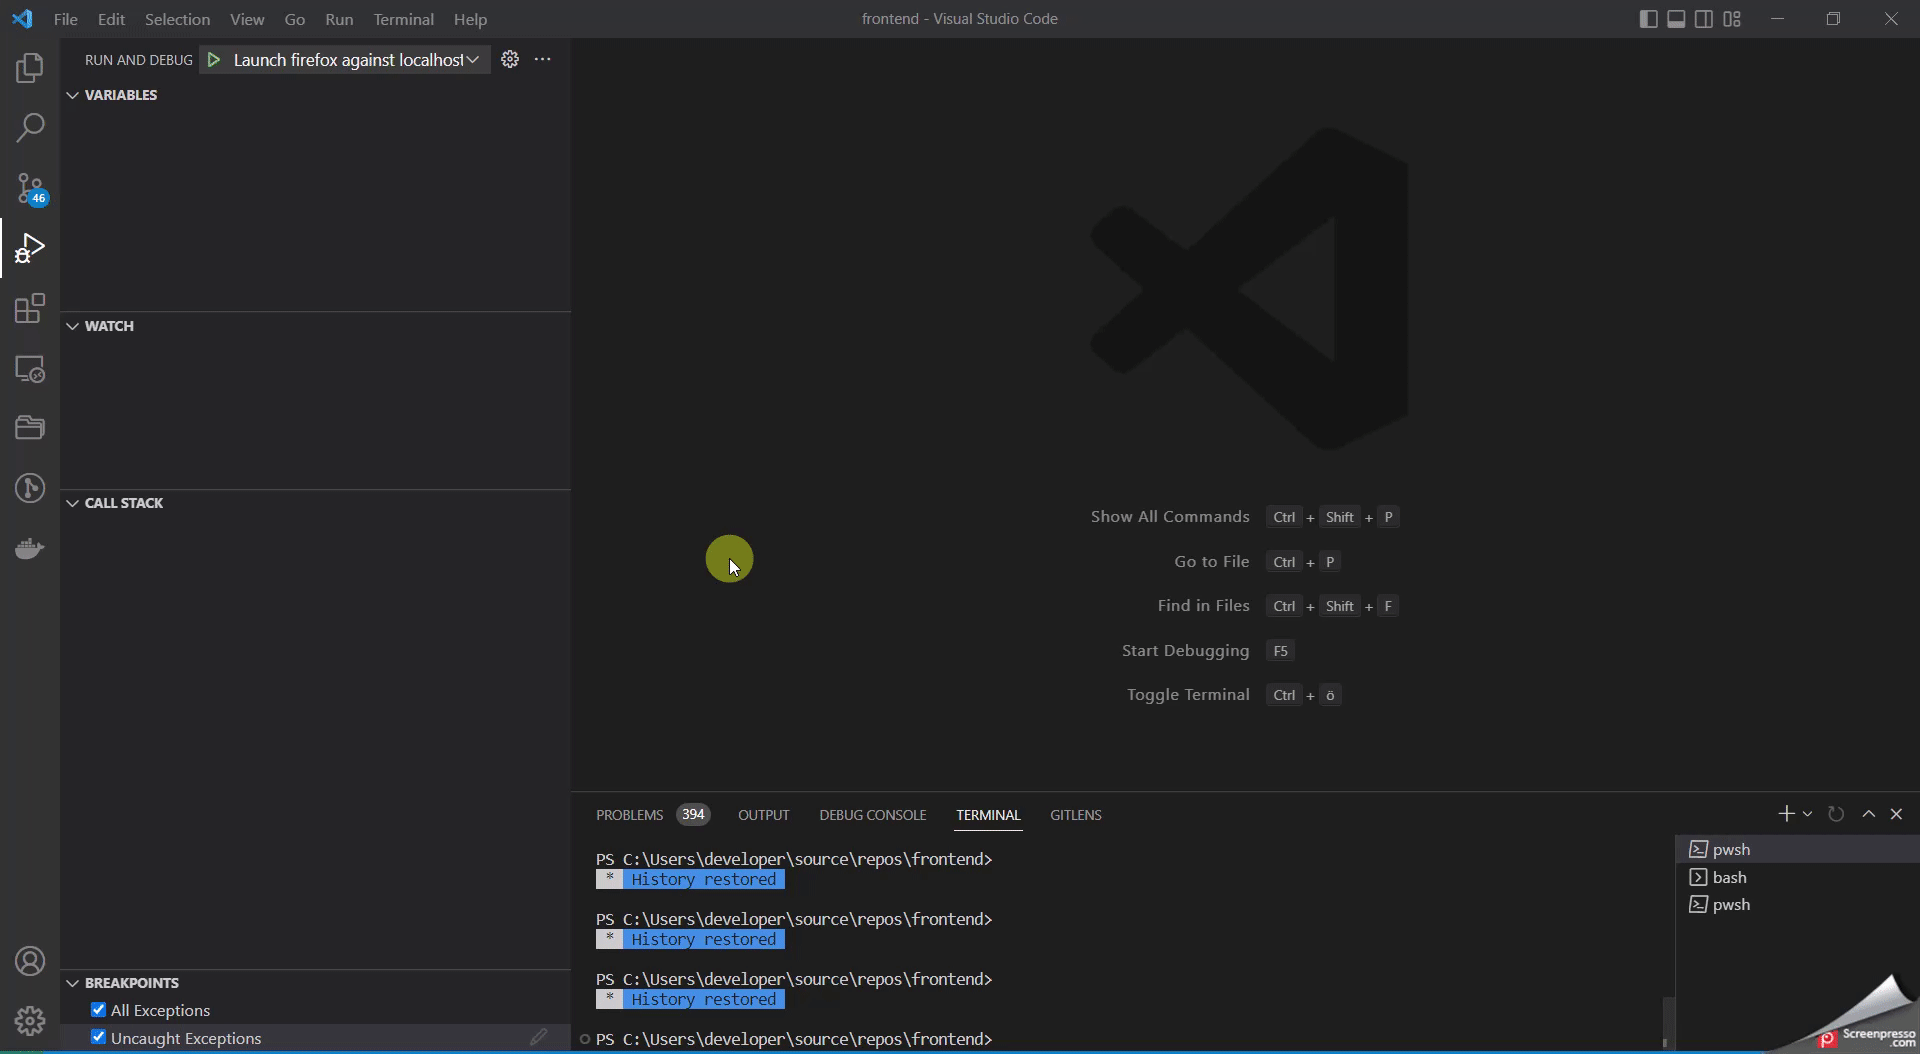Uncheck the All Exceptions breakpoint
The image size is (1920, 1054).
click(x=98, y=1010)
